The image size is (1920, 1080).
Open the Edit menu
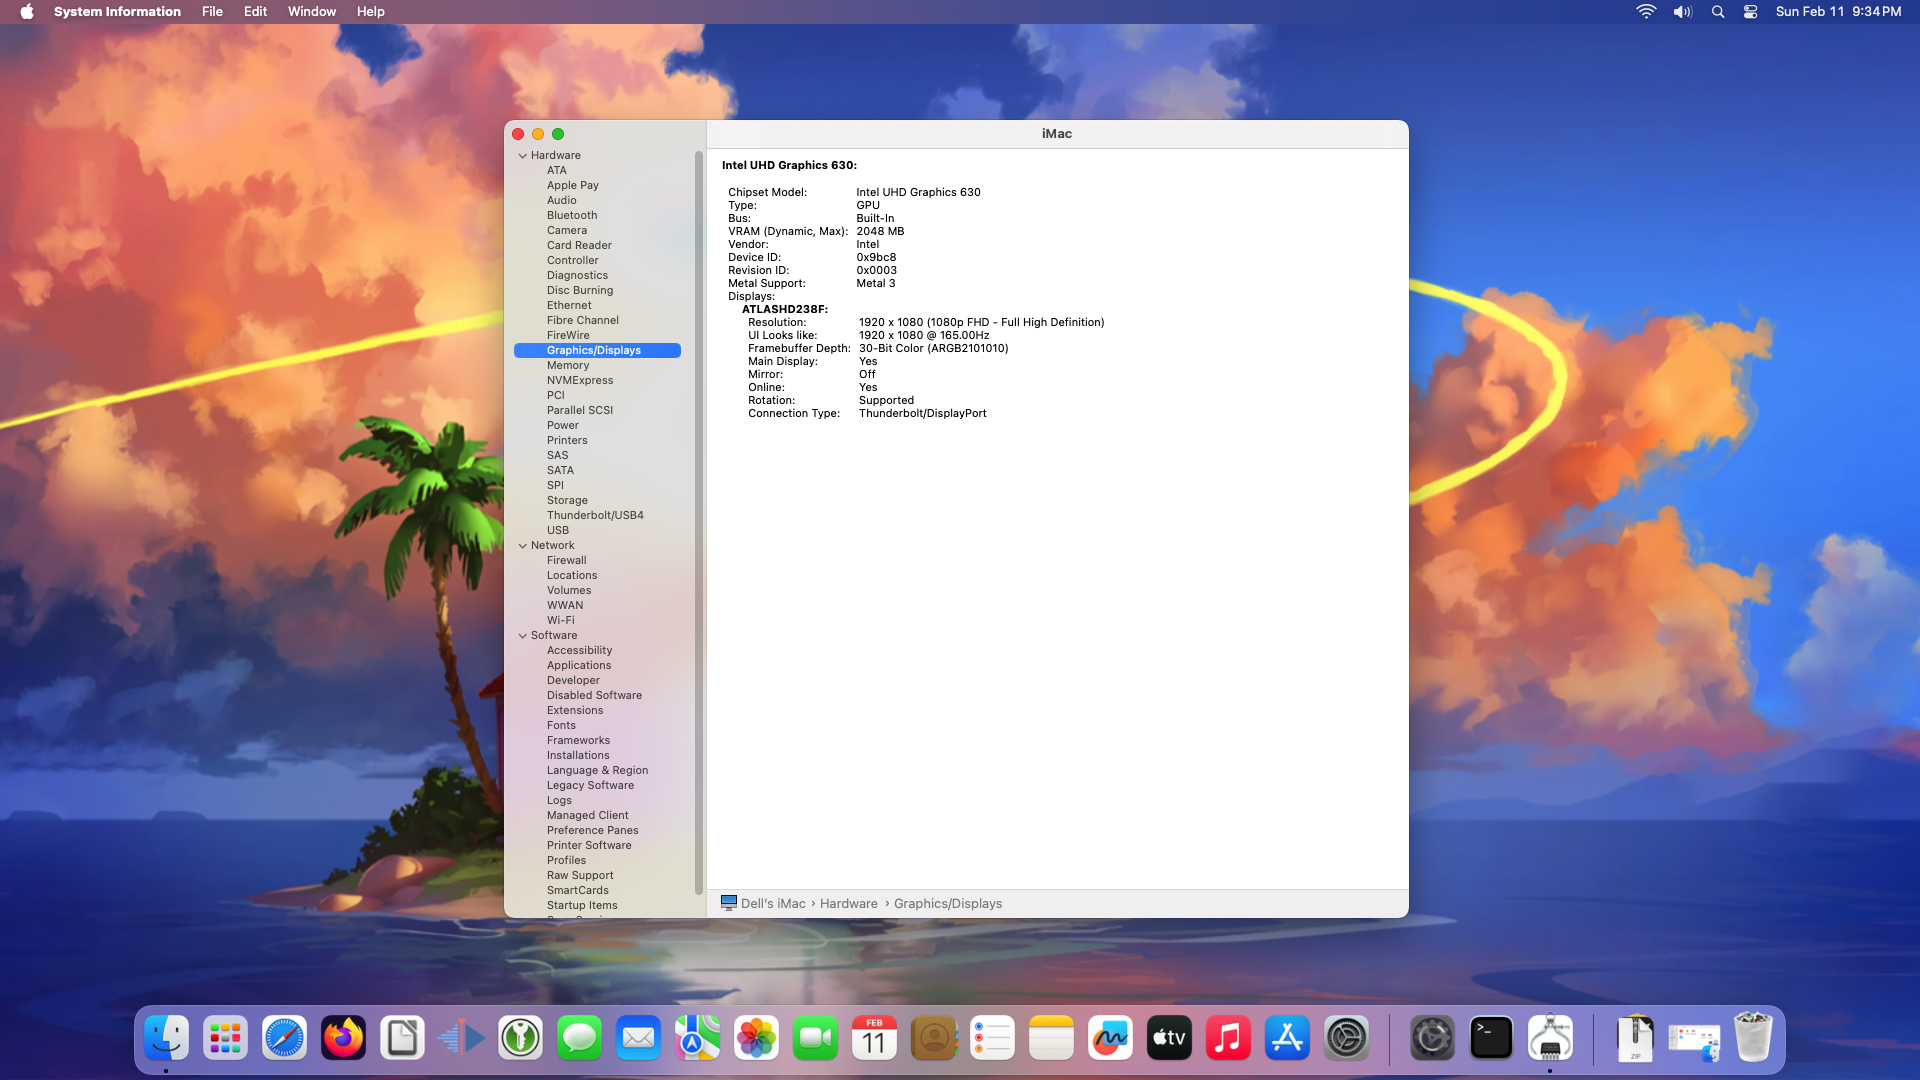[255, 12]
